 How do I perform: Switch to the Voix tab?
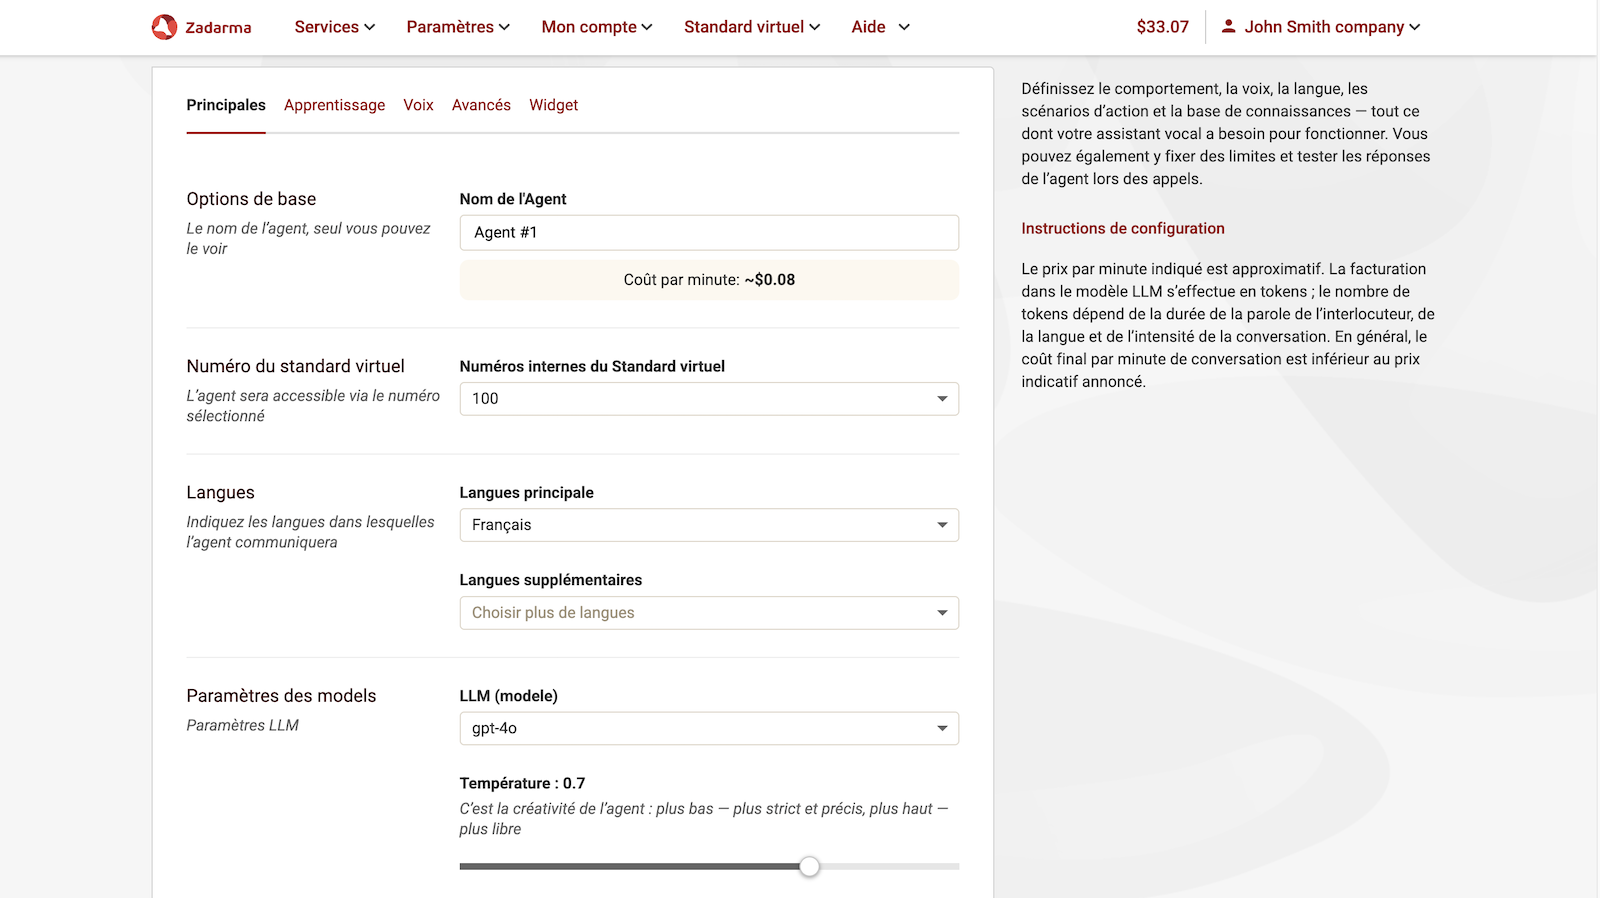point(418,105)
